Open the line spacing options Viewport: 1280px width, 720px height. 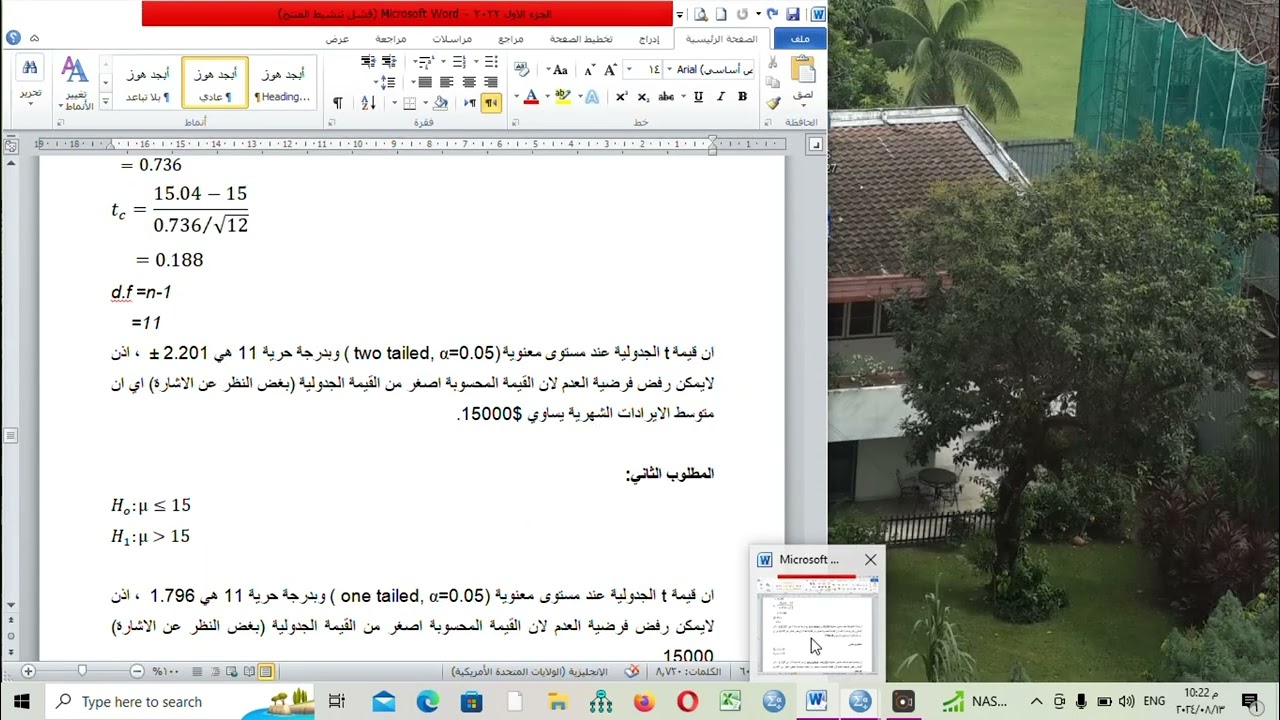click(x=388, y=81)
